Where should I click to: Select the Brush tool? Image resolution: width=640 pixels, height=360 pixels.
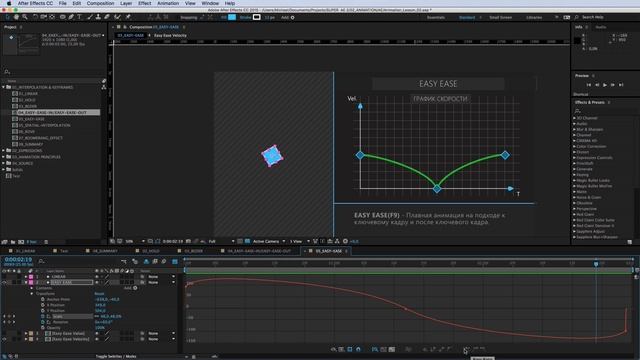pos(90,17)
